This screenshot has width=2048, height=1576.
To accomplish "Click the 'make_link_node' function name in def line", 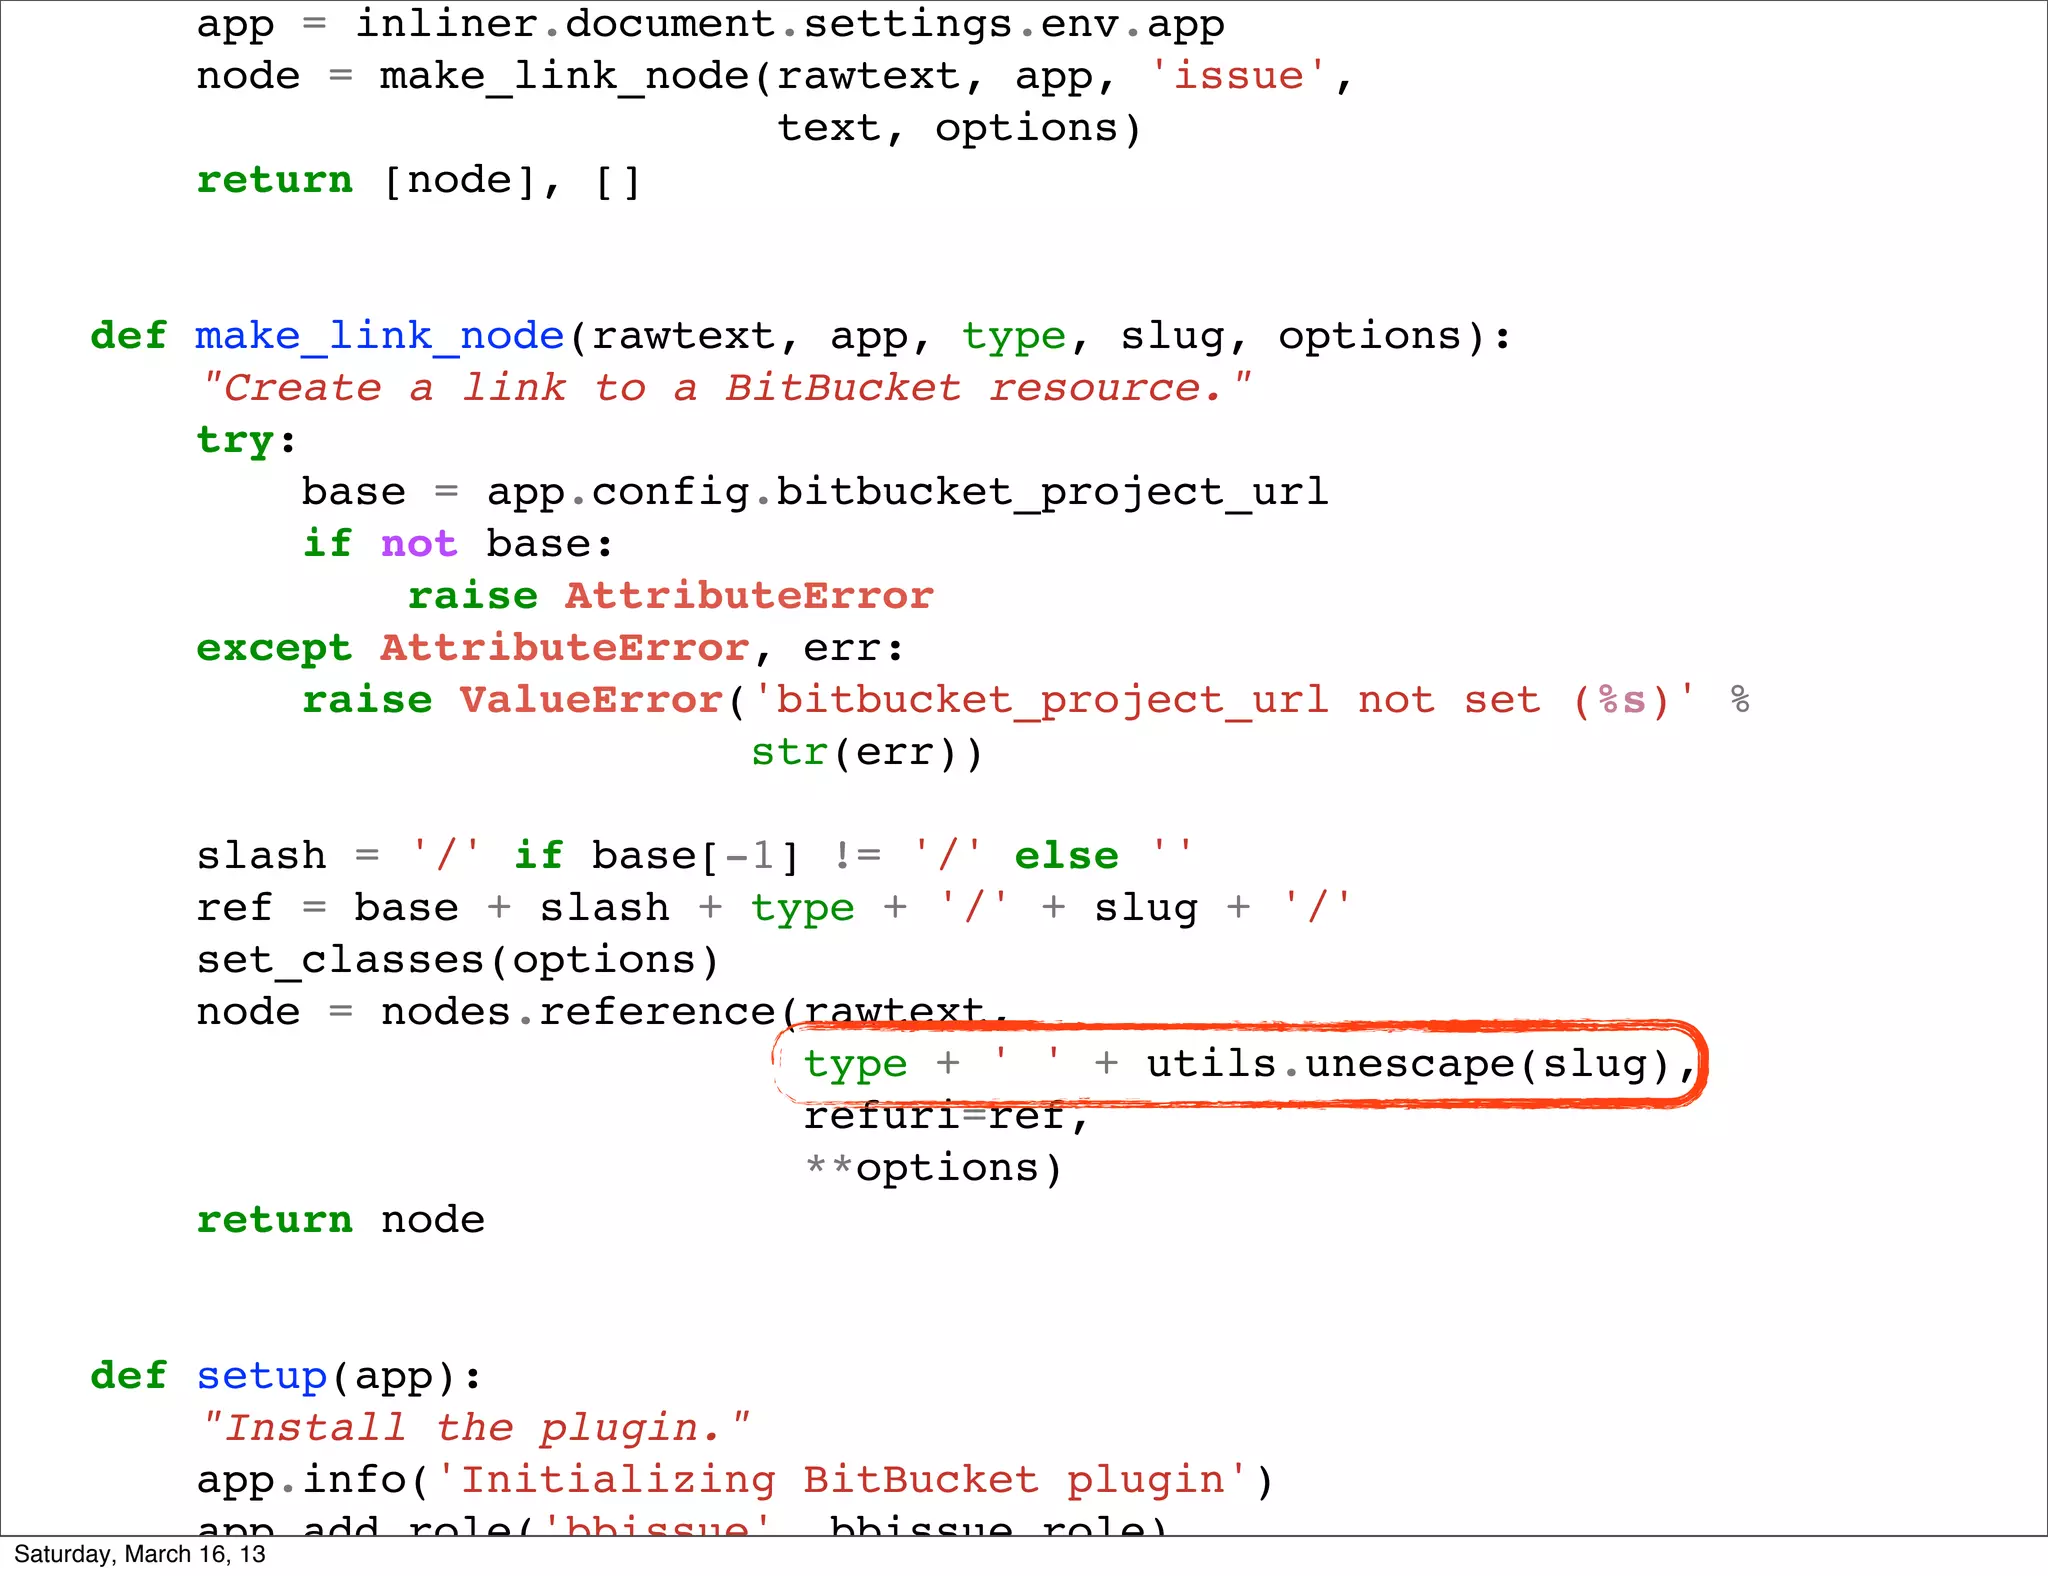I will pos(380,336).
